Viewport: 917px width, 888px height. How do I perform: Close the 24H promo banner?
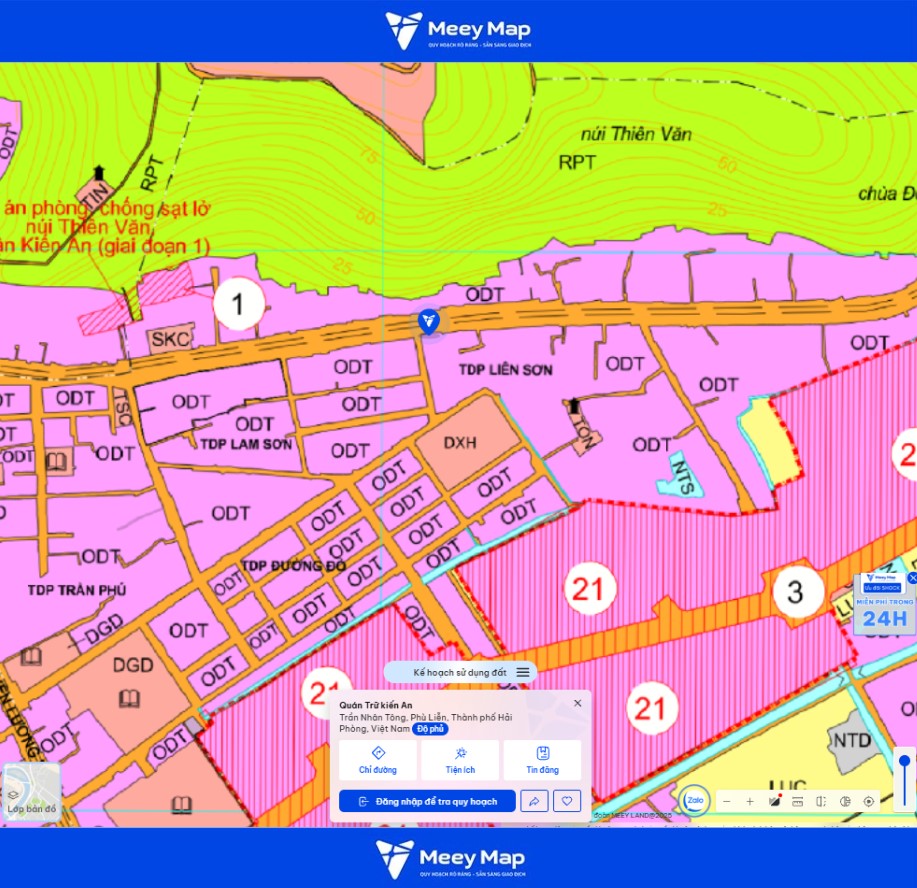click(x=912, y=578)
